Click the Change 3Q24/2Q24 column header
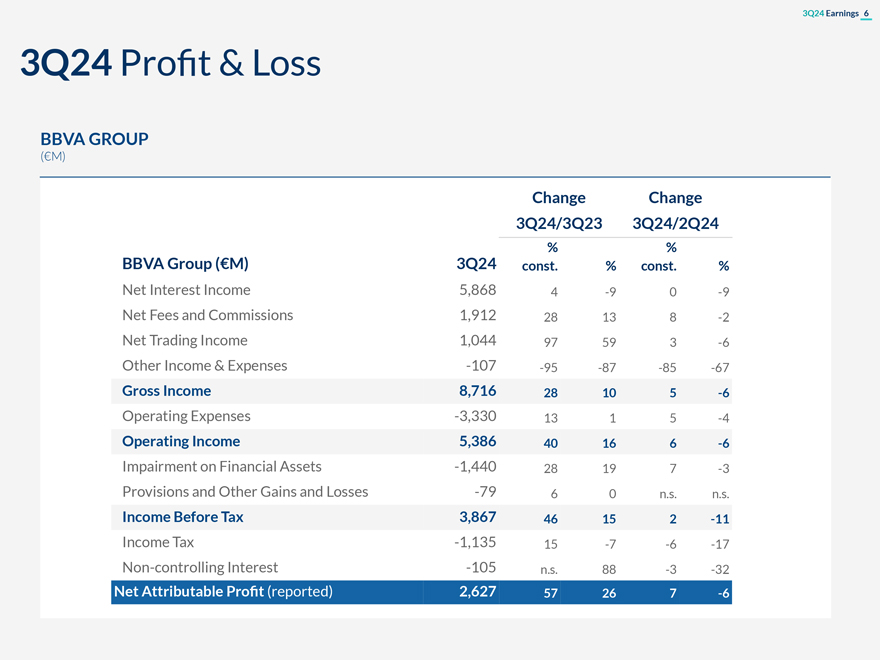Viewport: 880px width, 660px height. point(675,210)
